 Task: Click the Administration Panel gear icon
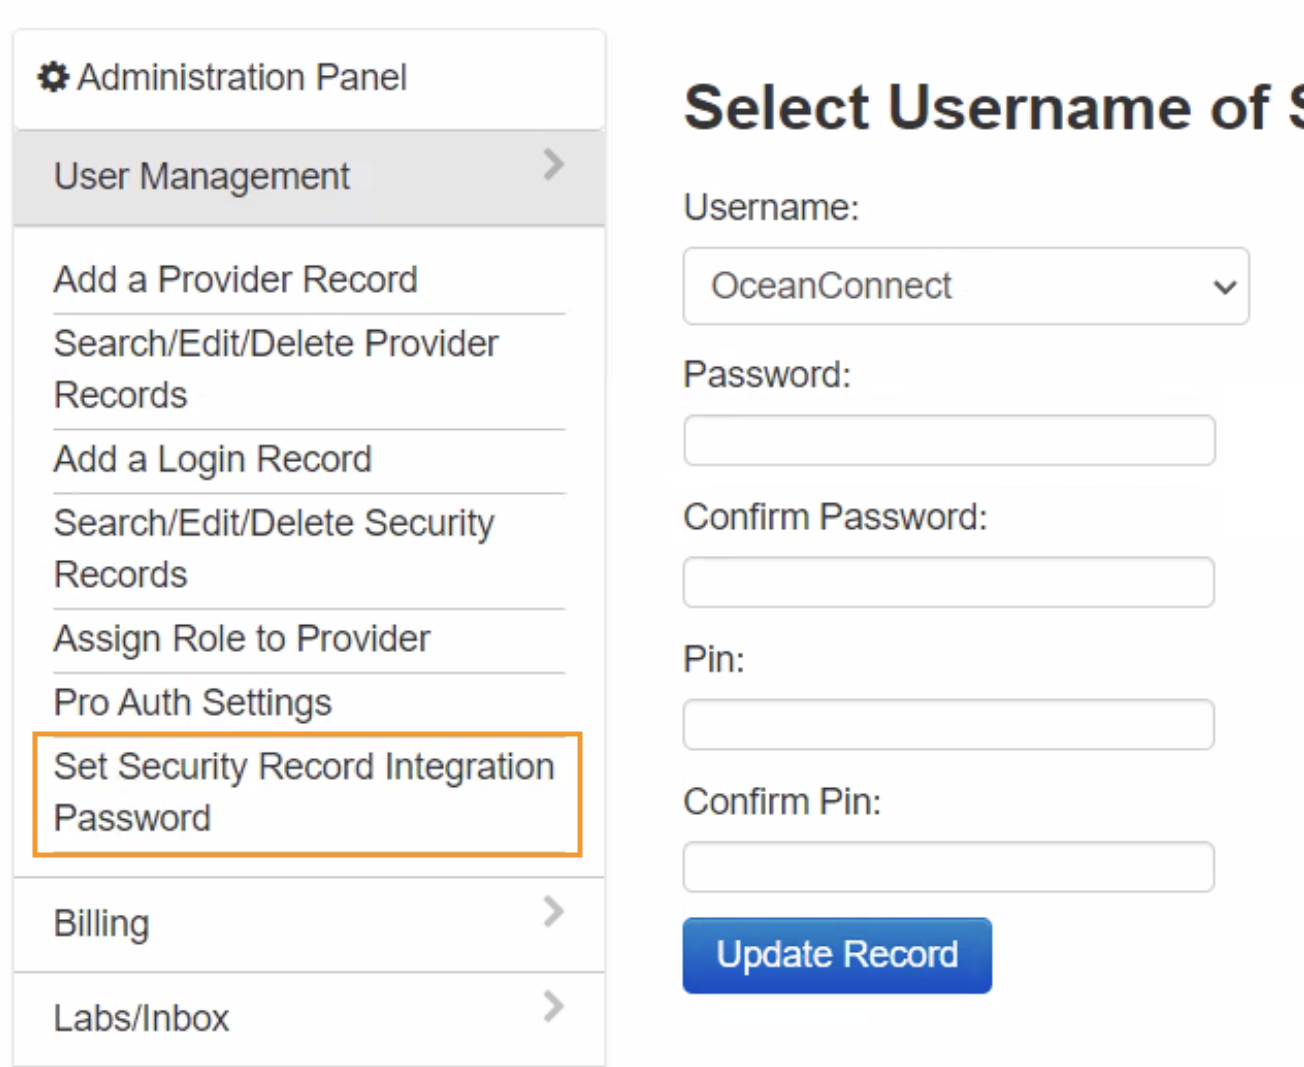(x=52, y=77)
